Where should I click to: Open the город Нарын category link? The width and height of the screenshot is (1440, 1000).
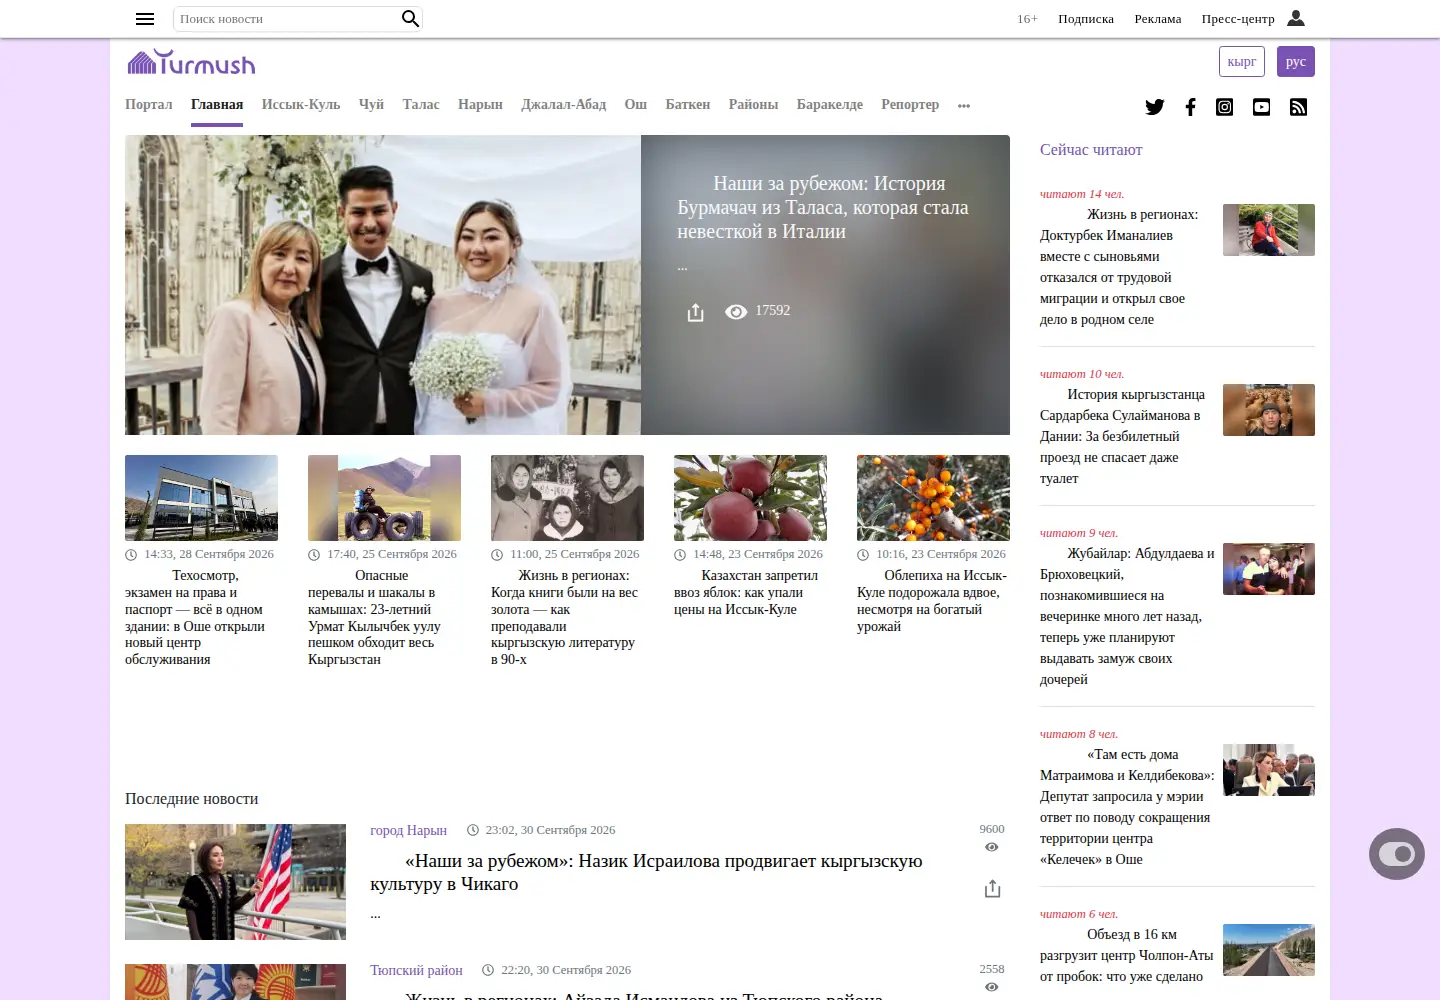tap(408, 830)
